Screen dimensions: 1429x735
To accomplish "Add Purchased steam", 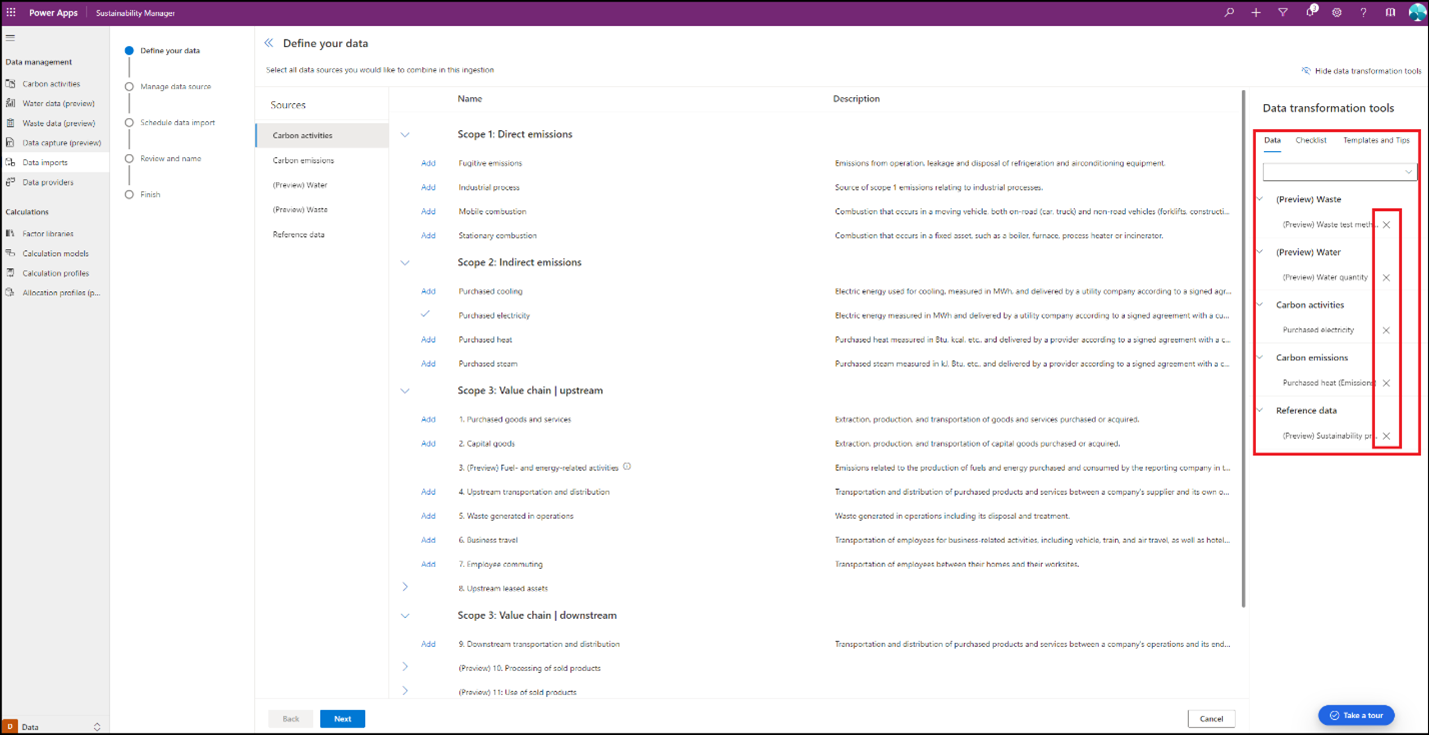I will (428, 364).
